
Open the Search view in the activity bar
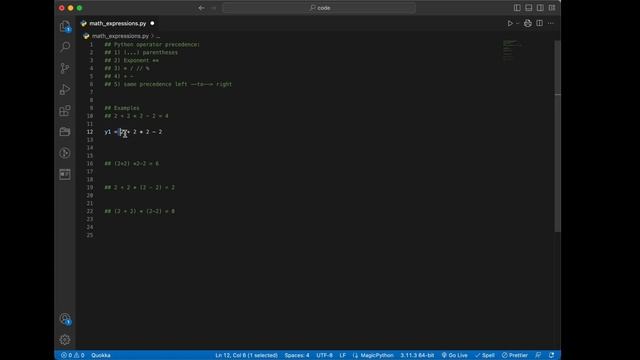(x=65, y=47)
